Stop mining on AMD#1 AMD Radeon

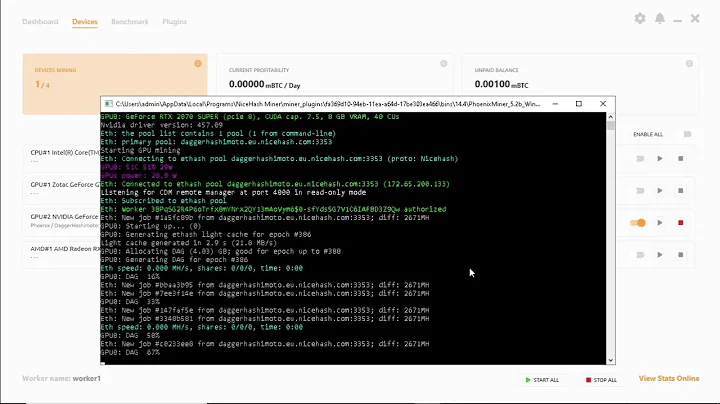click(681, 255)
